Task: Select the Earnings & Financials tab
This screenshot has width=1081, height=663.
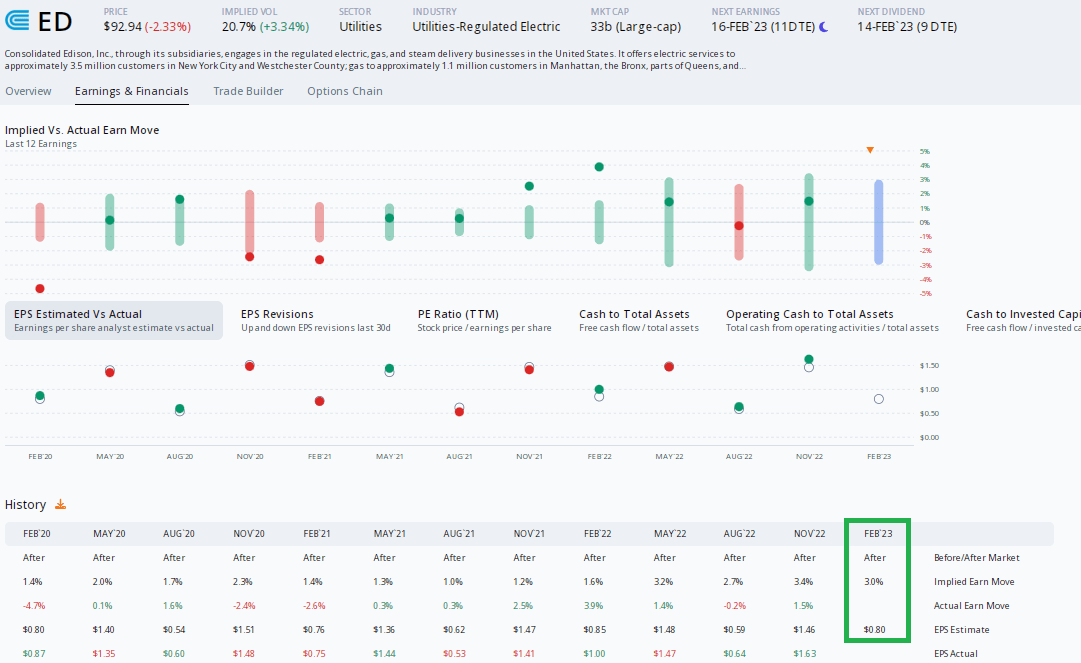Action: (132, 91)
